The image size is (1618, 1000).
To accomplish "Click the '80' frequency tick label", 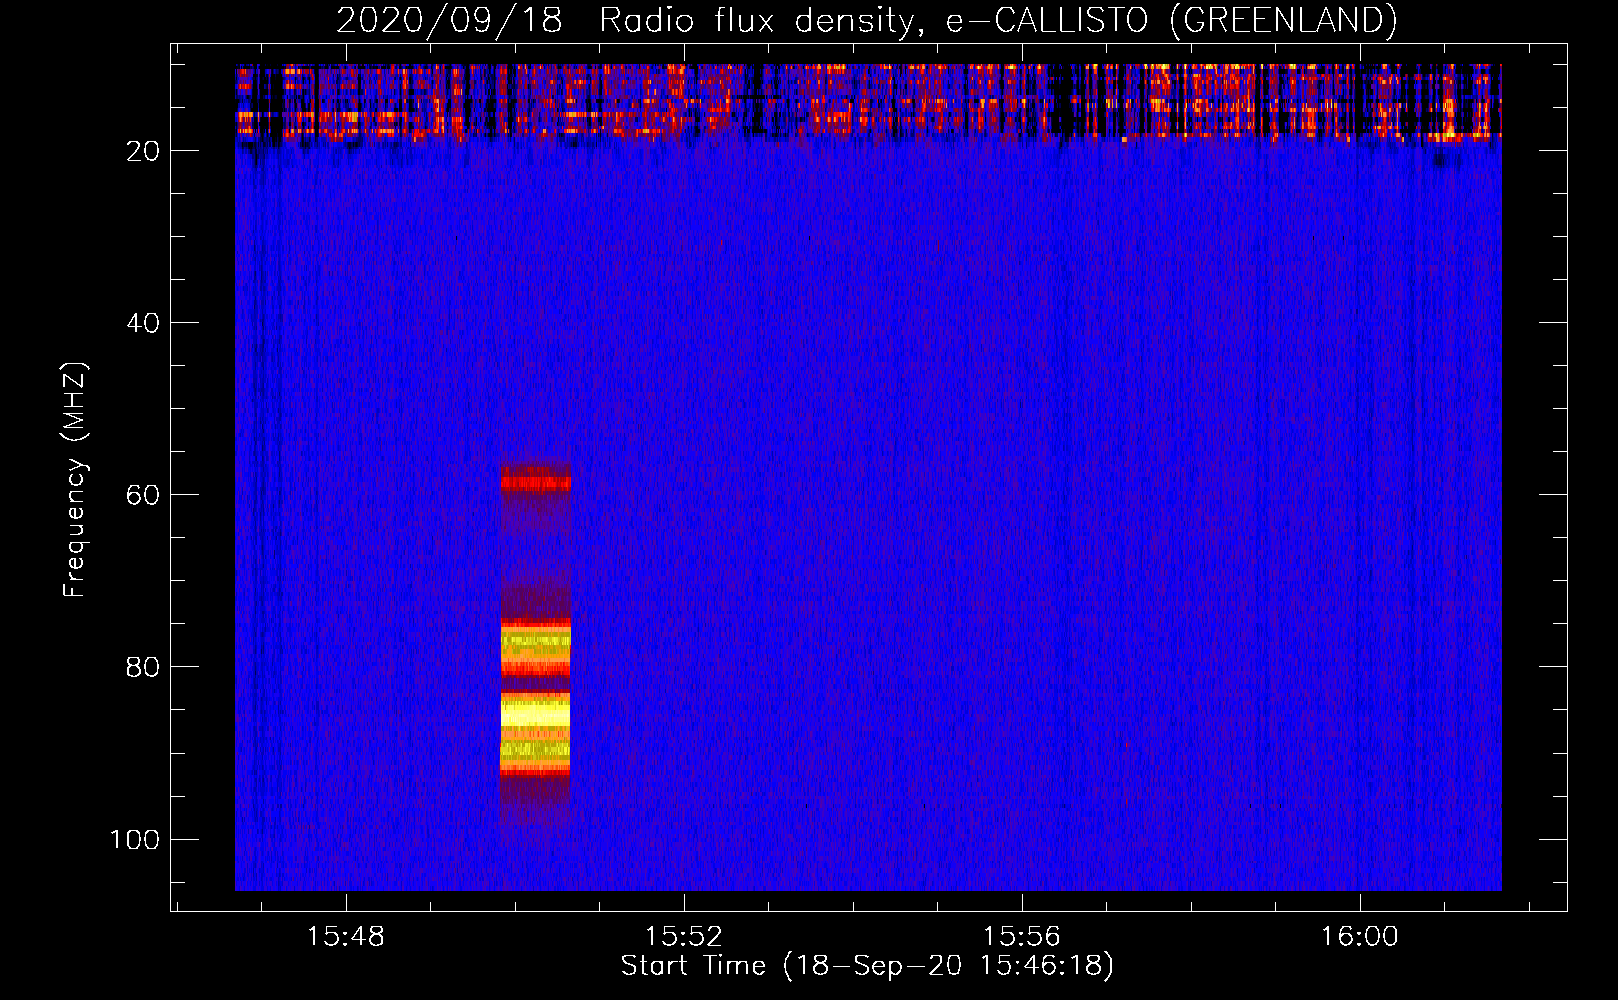I will click(144, 667).
